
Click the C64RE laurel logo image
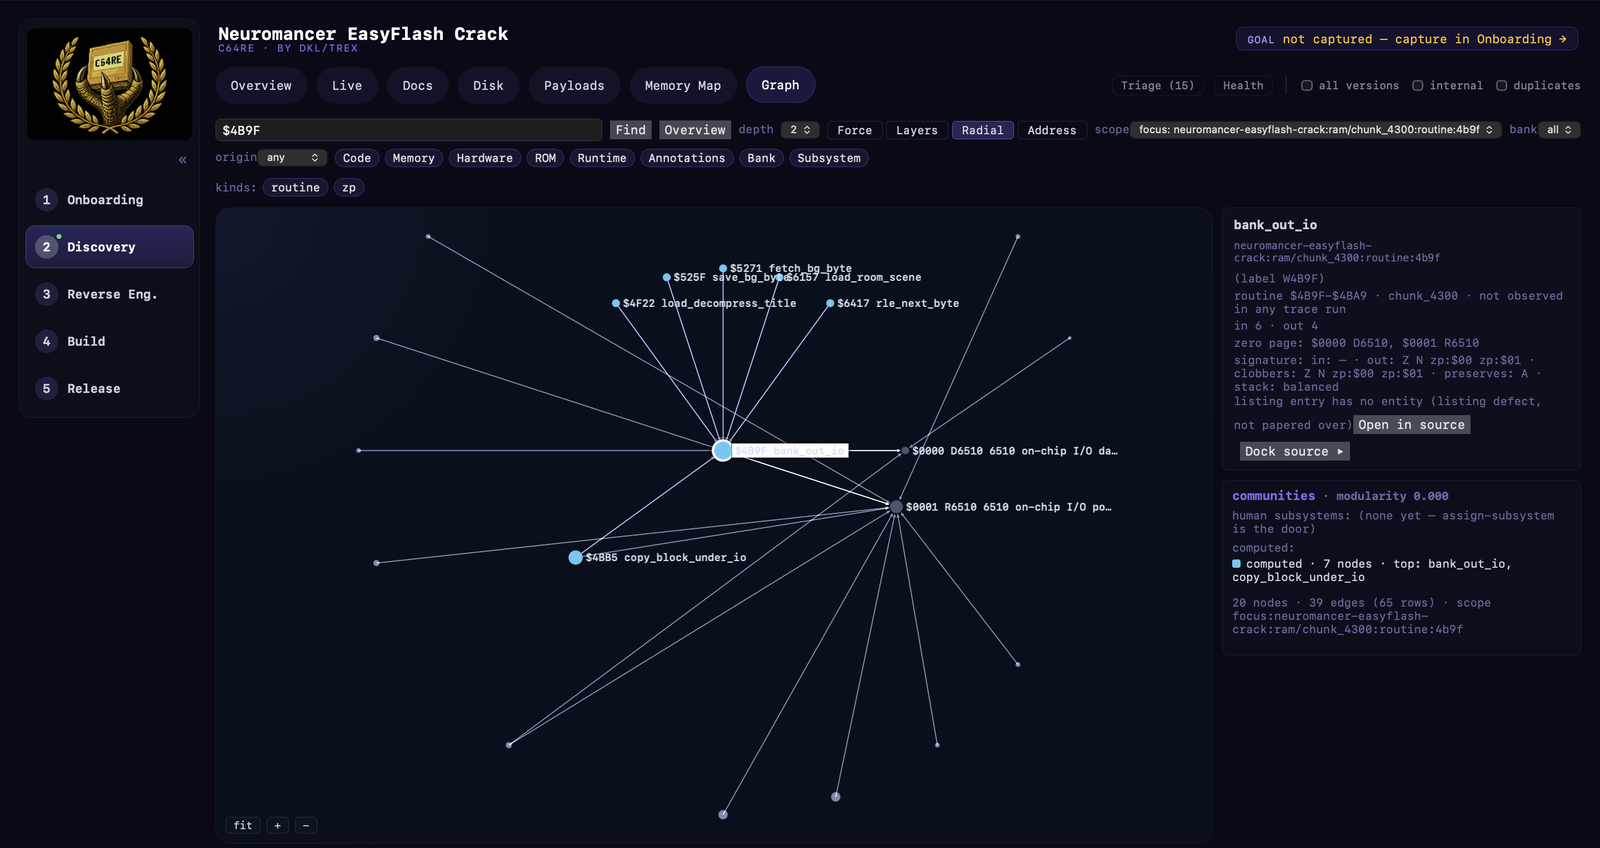pos(110,84)
